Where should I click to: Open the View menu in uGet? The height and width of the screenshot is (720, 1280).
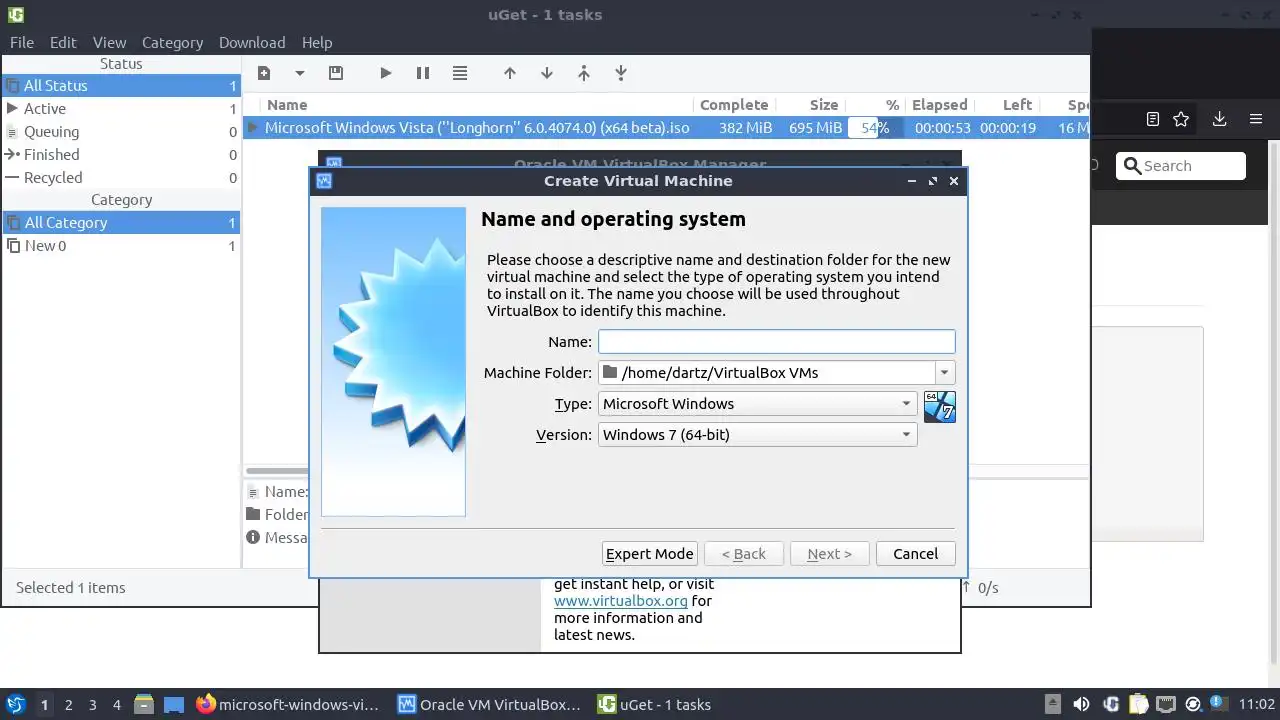109,42
